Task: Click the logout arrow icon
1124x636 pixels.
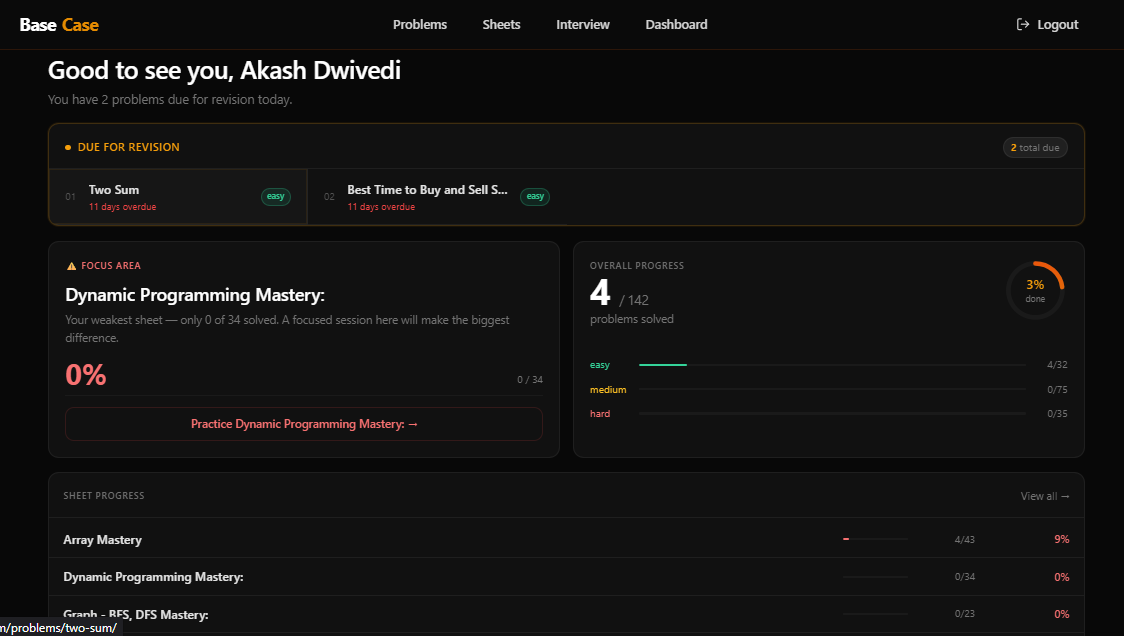Action: pos(1023,24)
